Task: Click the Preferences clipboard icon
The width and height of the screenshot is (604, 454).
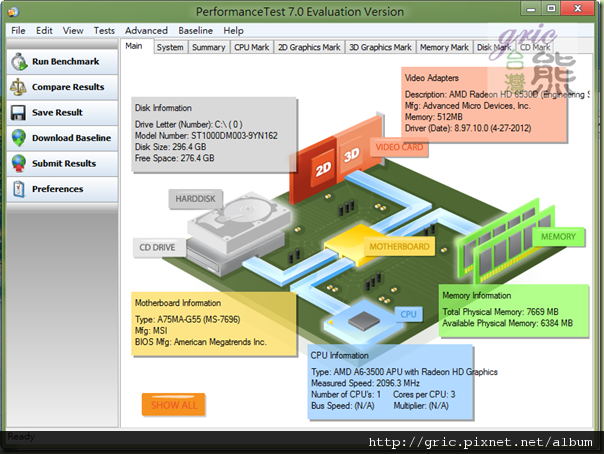Action: coord(18,189)
